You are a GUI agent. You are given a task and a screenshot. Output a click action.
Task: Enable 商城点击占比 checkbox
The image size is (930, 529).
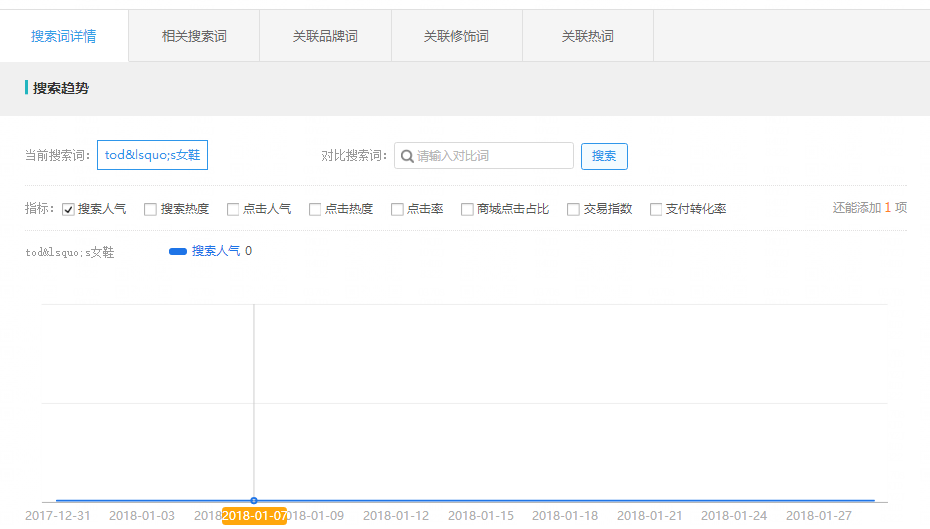(467, 210)
